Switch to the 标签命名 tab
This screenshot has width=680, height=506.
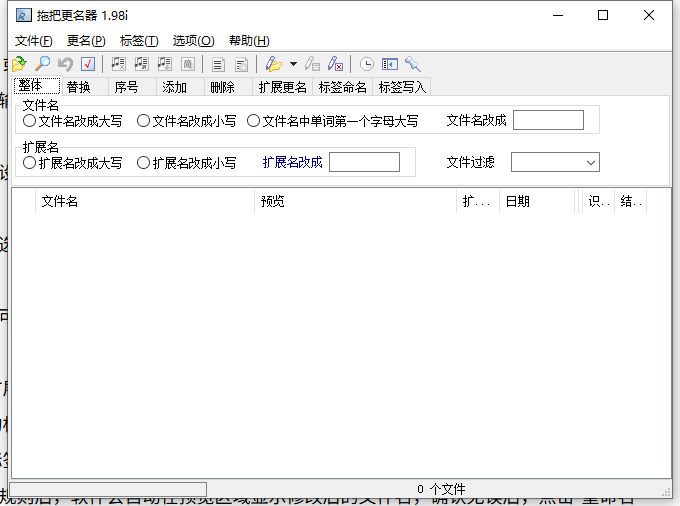tap(343, 87)
